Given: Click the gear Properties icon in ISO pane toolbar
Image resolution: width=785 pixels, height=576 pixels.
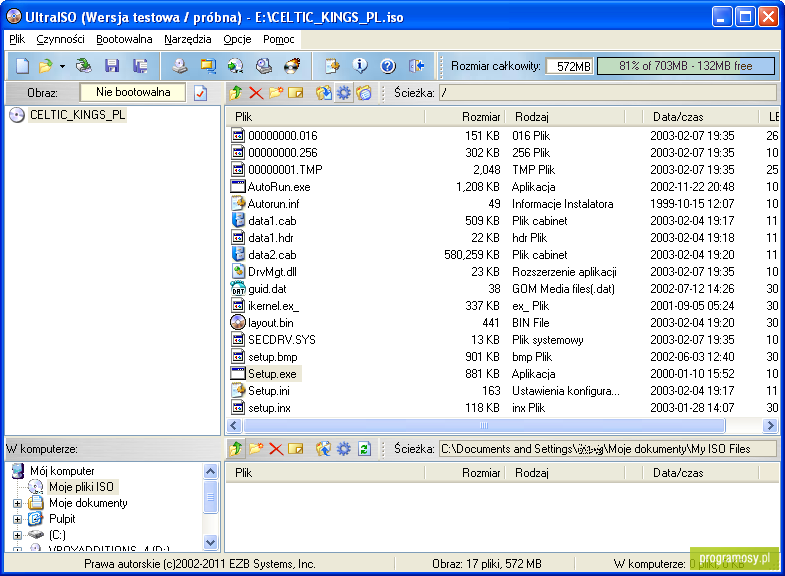Looking at the screenshot, I should [x=344, y=93].
